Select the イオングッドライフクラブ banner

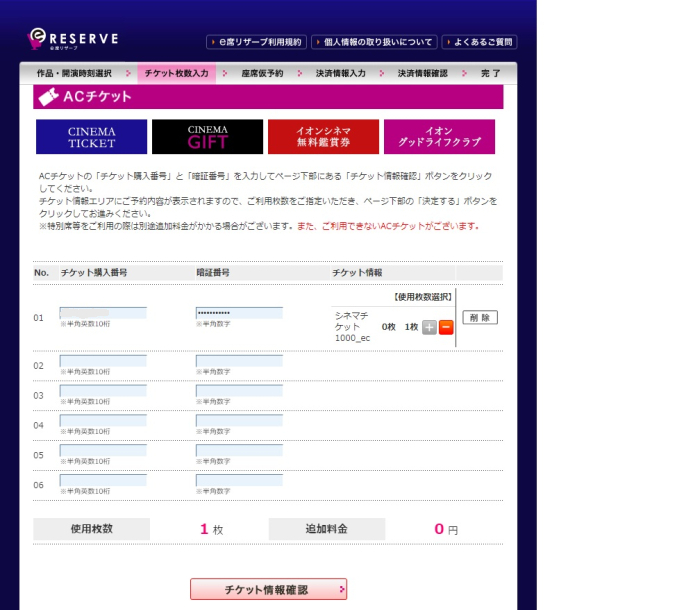pos(439,137)
